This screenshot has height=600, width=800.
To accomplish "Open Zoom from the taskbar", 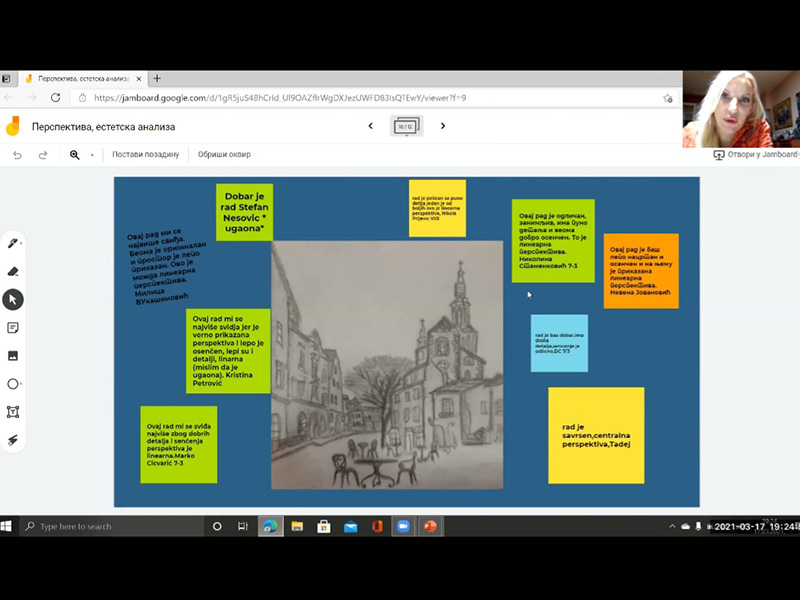I will point(403,526).
